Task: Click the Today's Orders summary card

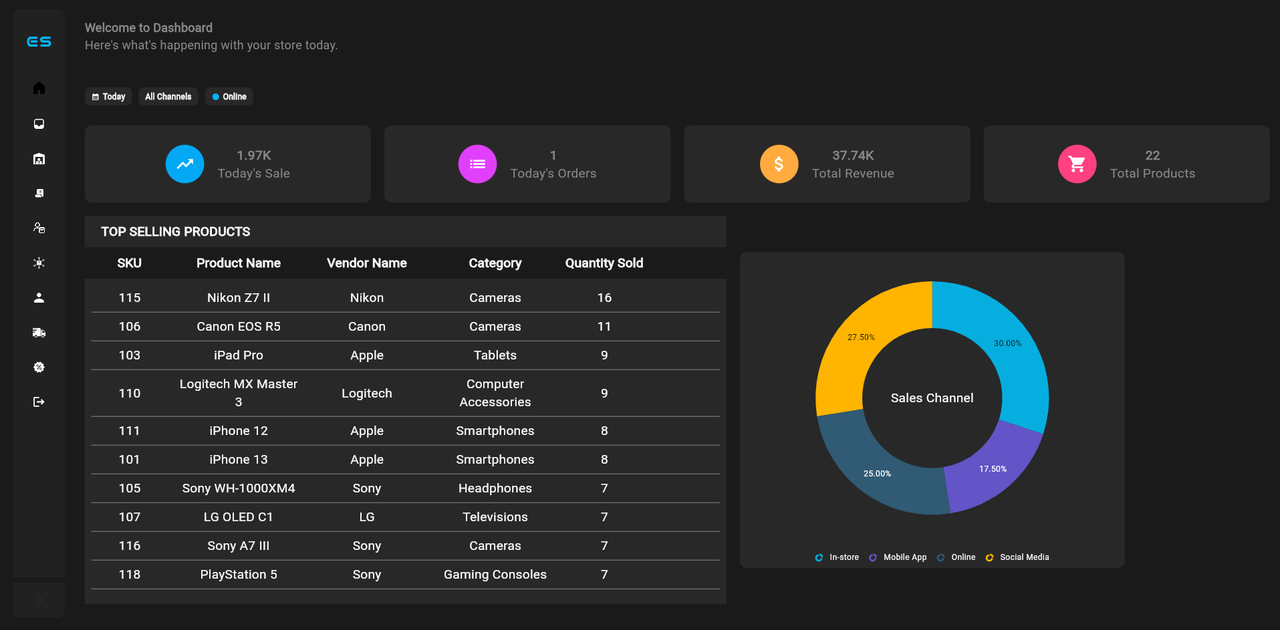Action: (x=527, y=163)
